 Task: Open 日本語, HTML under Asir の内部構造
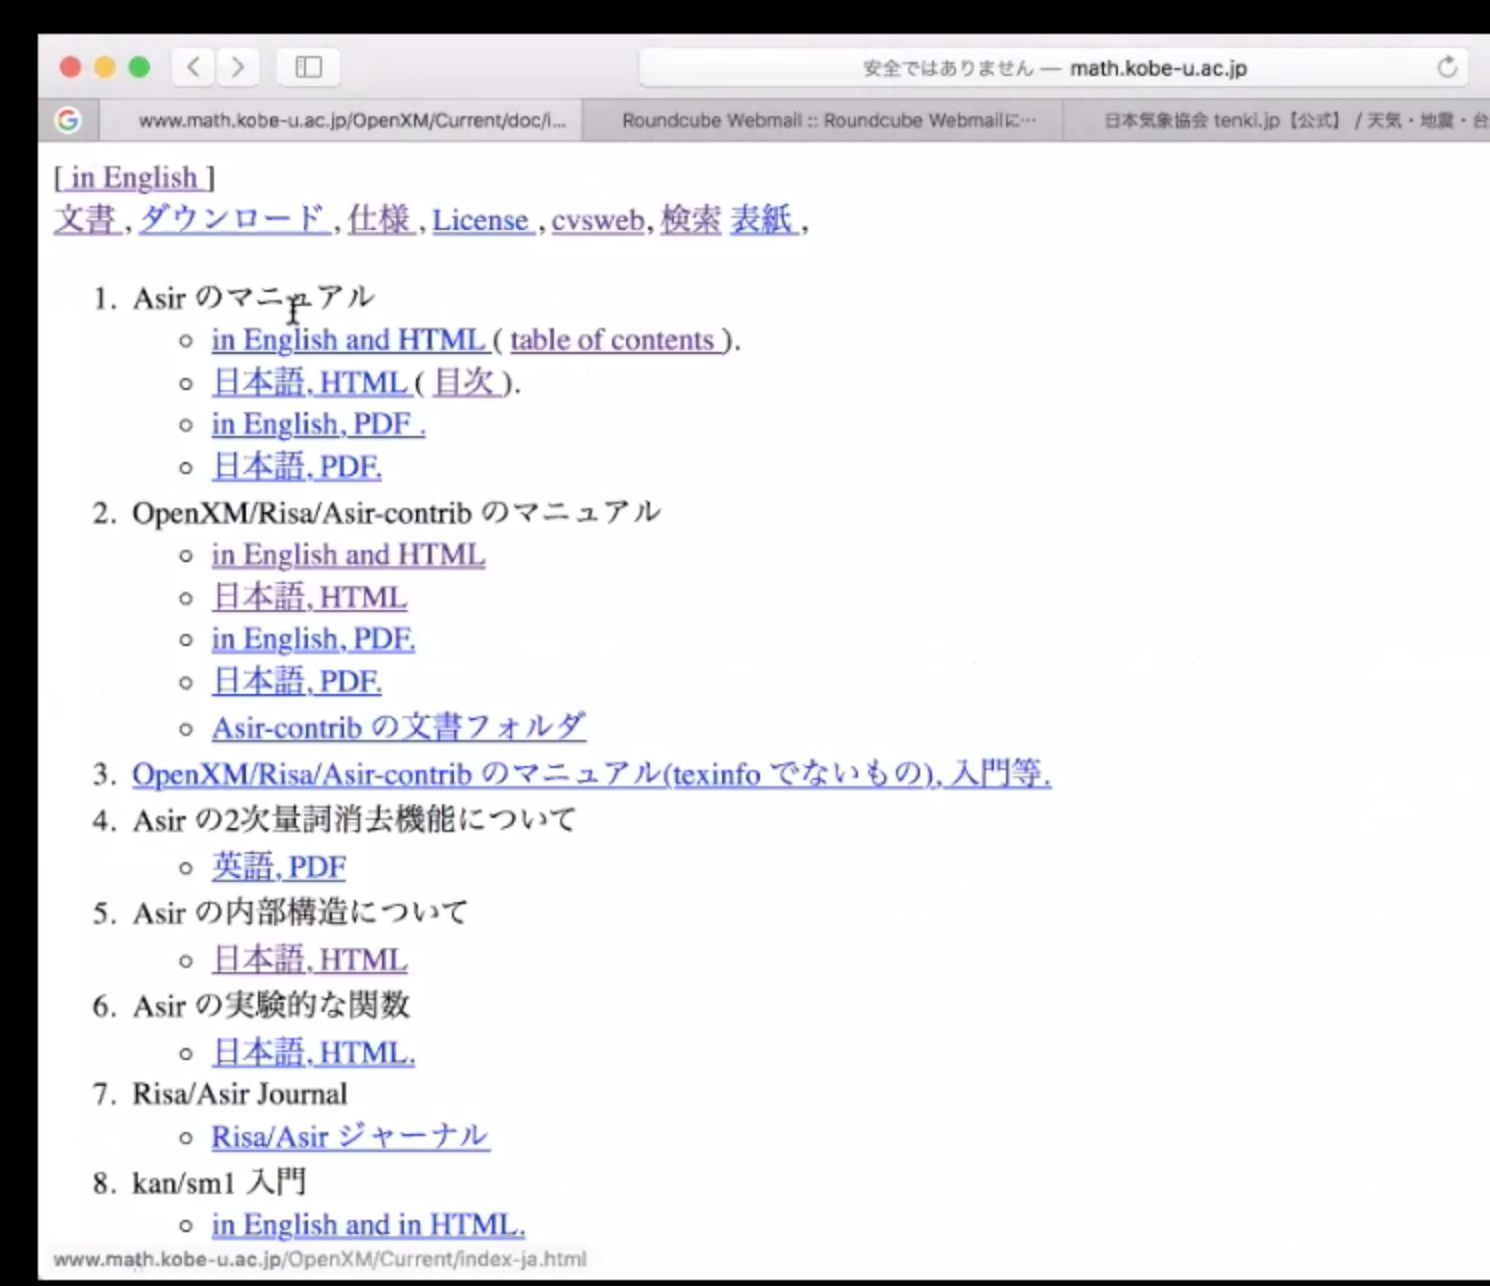(x=310, y=959)
